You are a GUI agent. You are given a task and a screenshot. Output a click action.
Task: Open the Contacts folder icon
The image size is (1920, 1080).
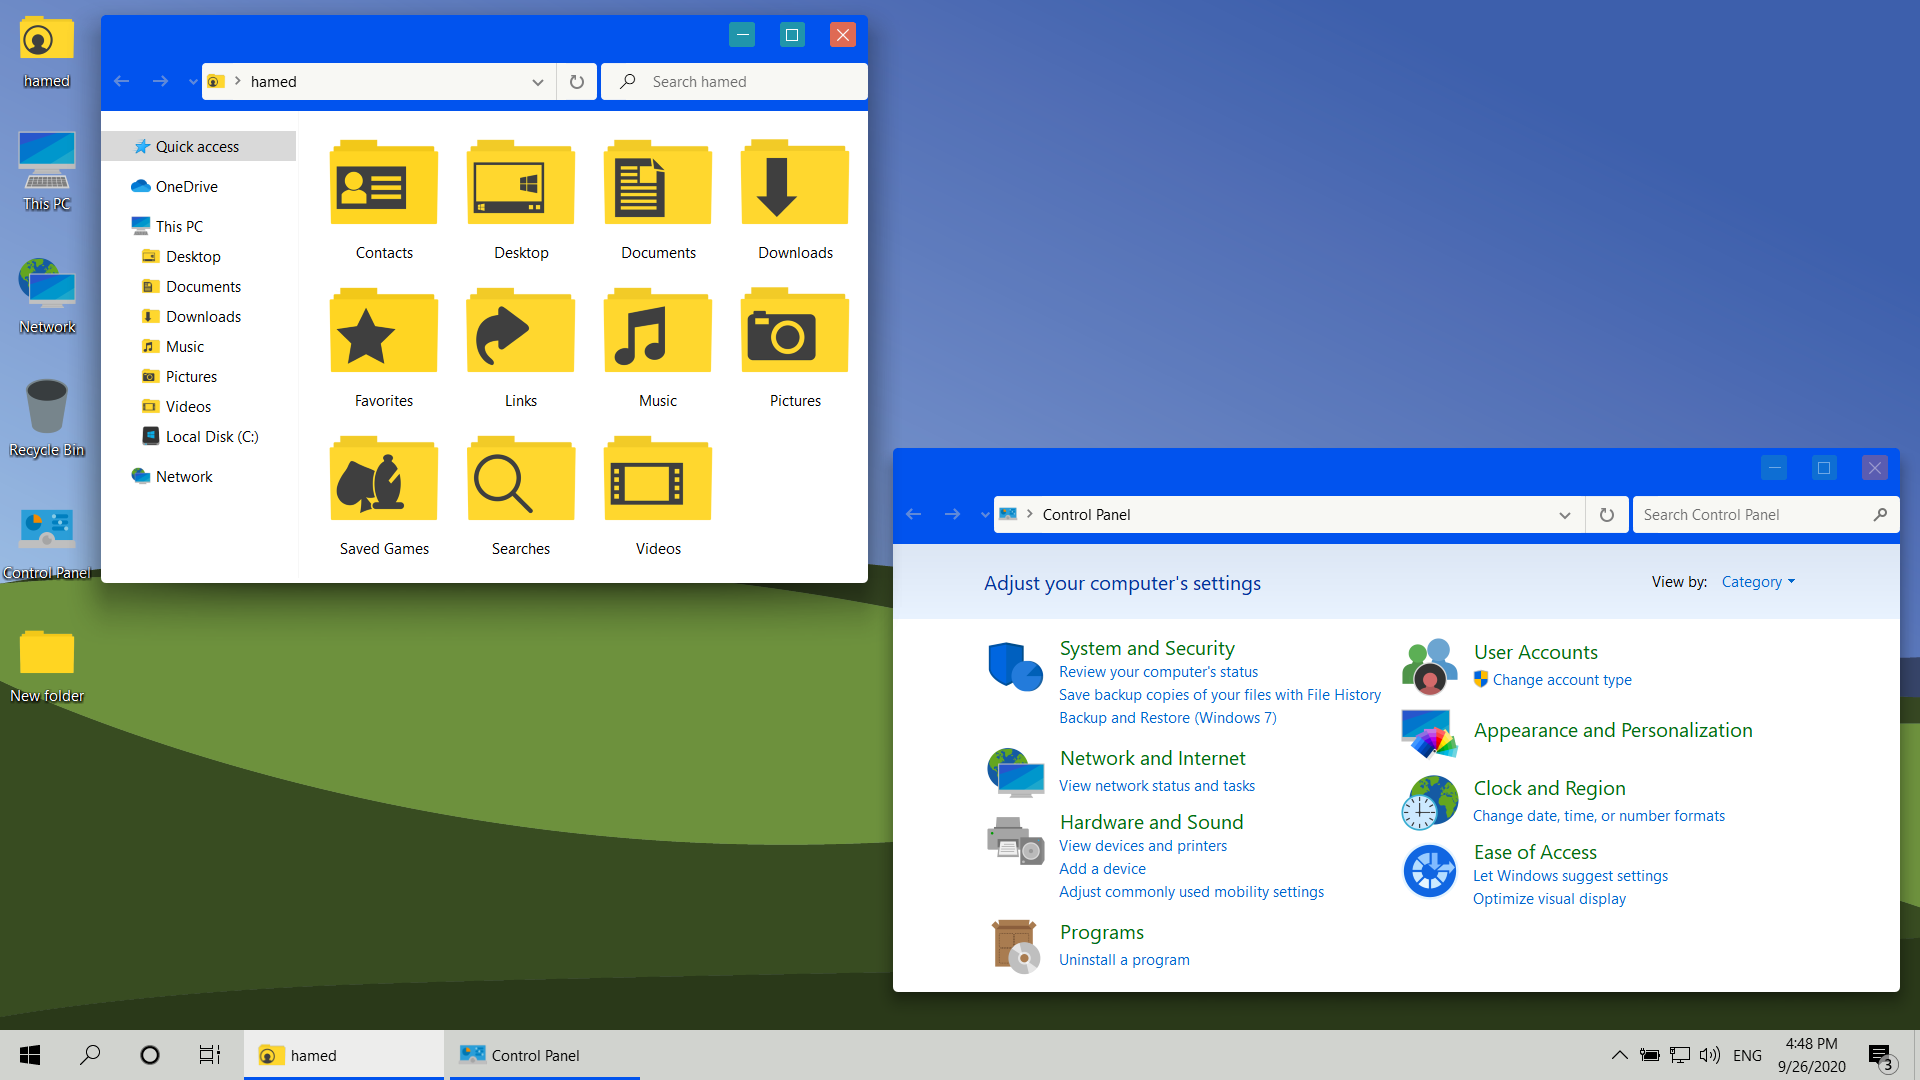pos(383,183)
